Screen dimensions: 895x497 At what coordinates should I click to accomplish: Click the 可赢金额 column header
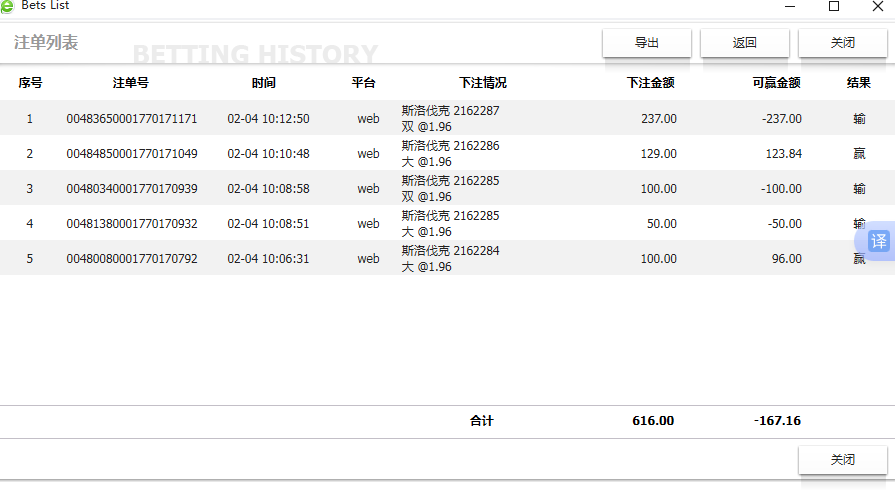pos(776,83)
